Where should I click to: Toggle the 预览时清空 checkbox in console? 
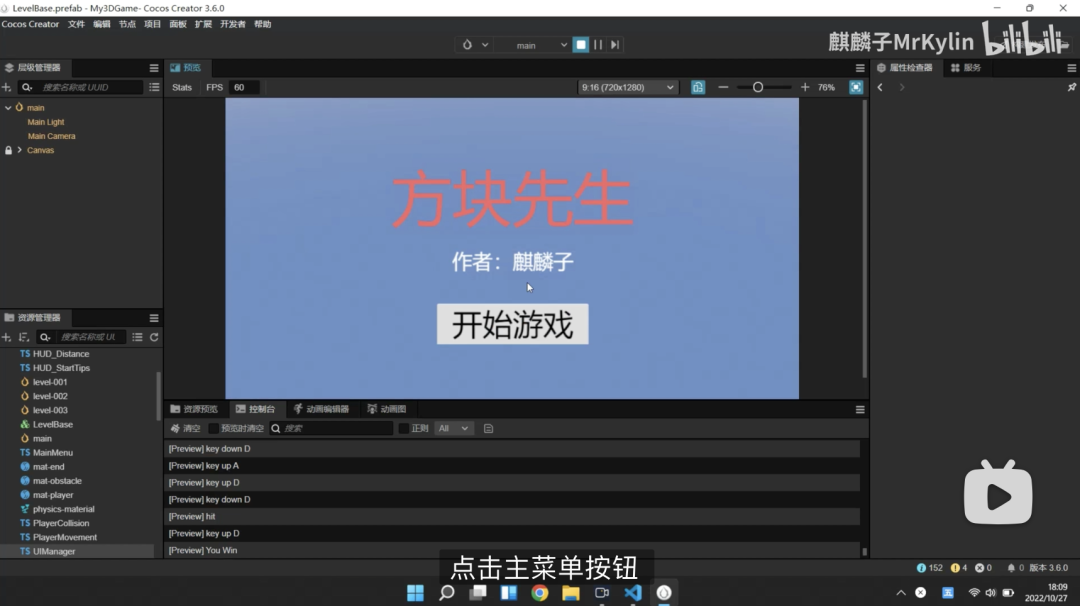(x=215, y=428)
